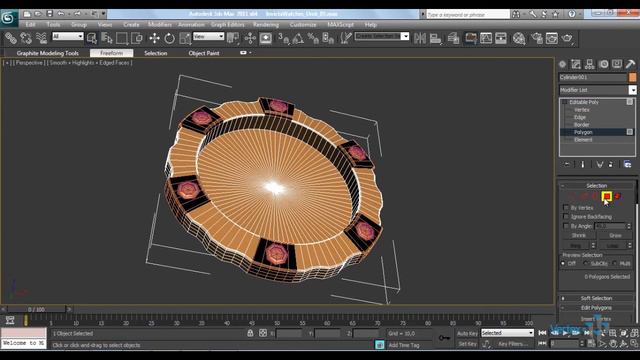Screen dimensions: 640x360
Task: Switch to the Utilities hammer panel tab
Action: 630,64
